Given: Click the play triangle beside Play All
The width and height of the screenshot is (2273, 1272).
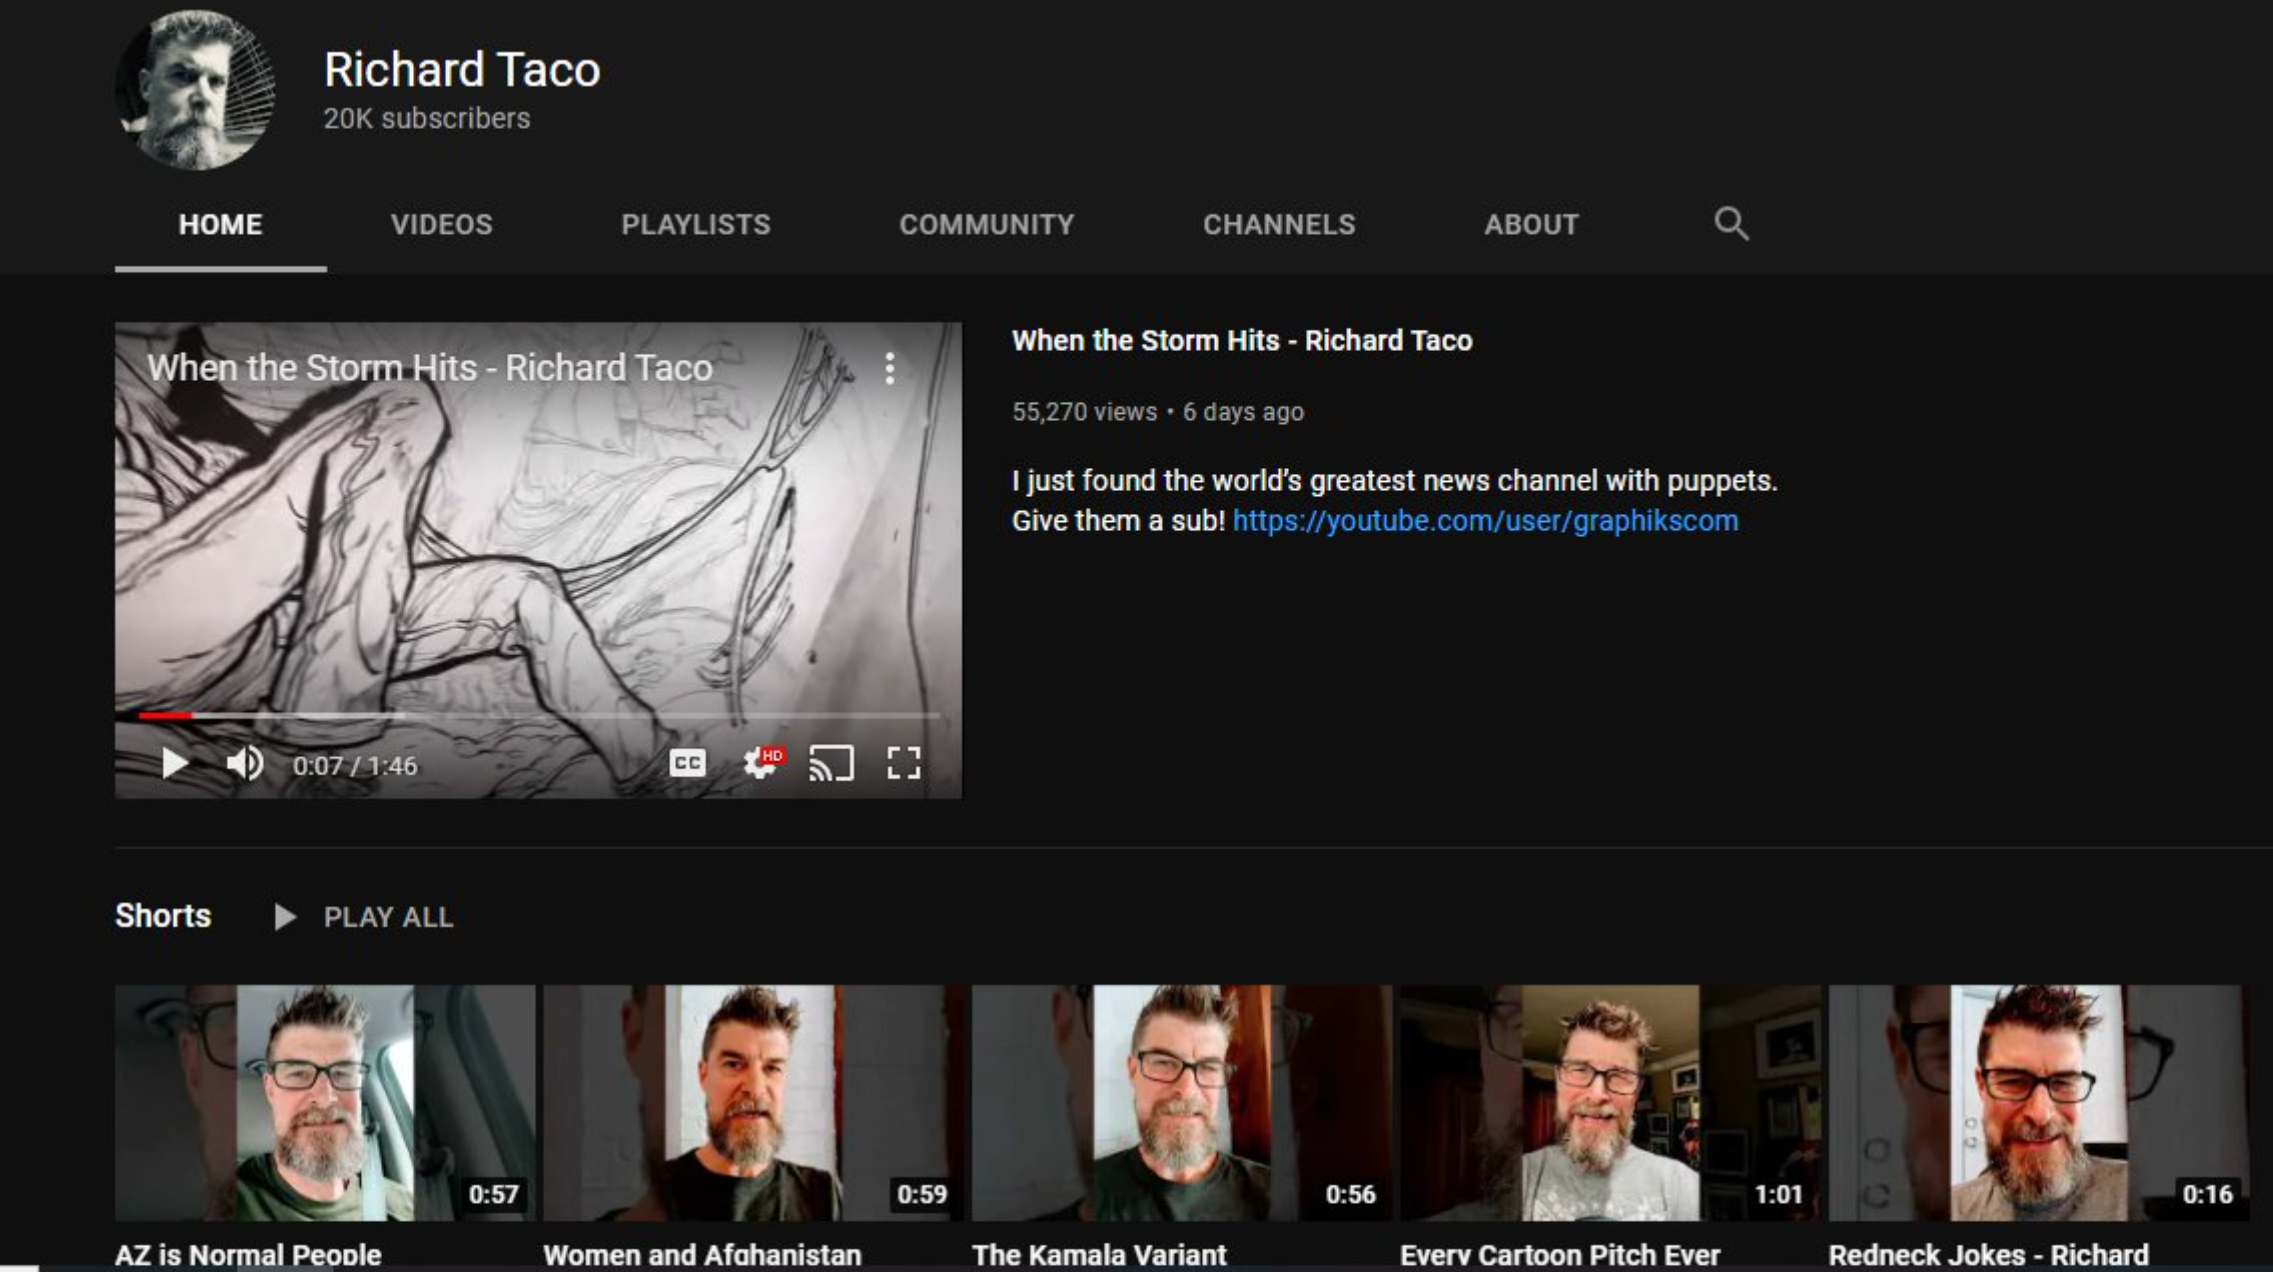Looking at the screenshot, I should click(285, 917).
